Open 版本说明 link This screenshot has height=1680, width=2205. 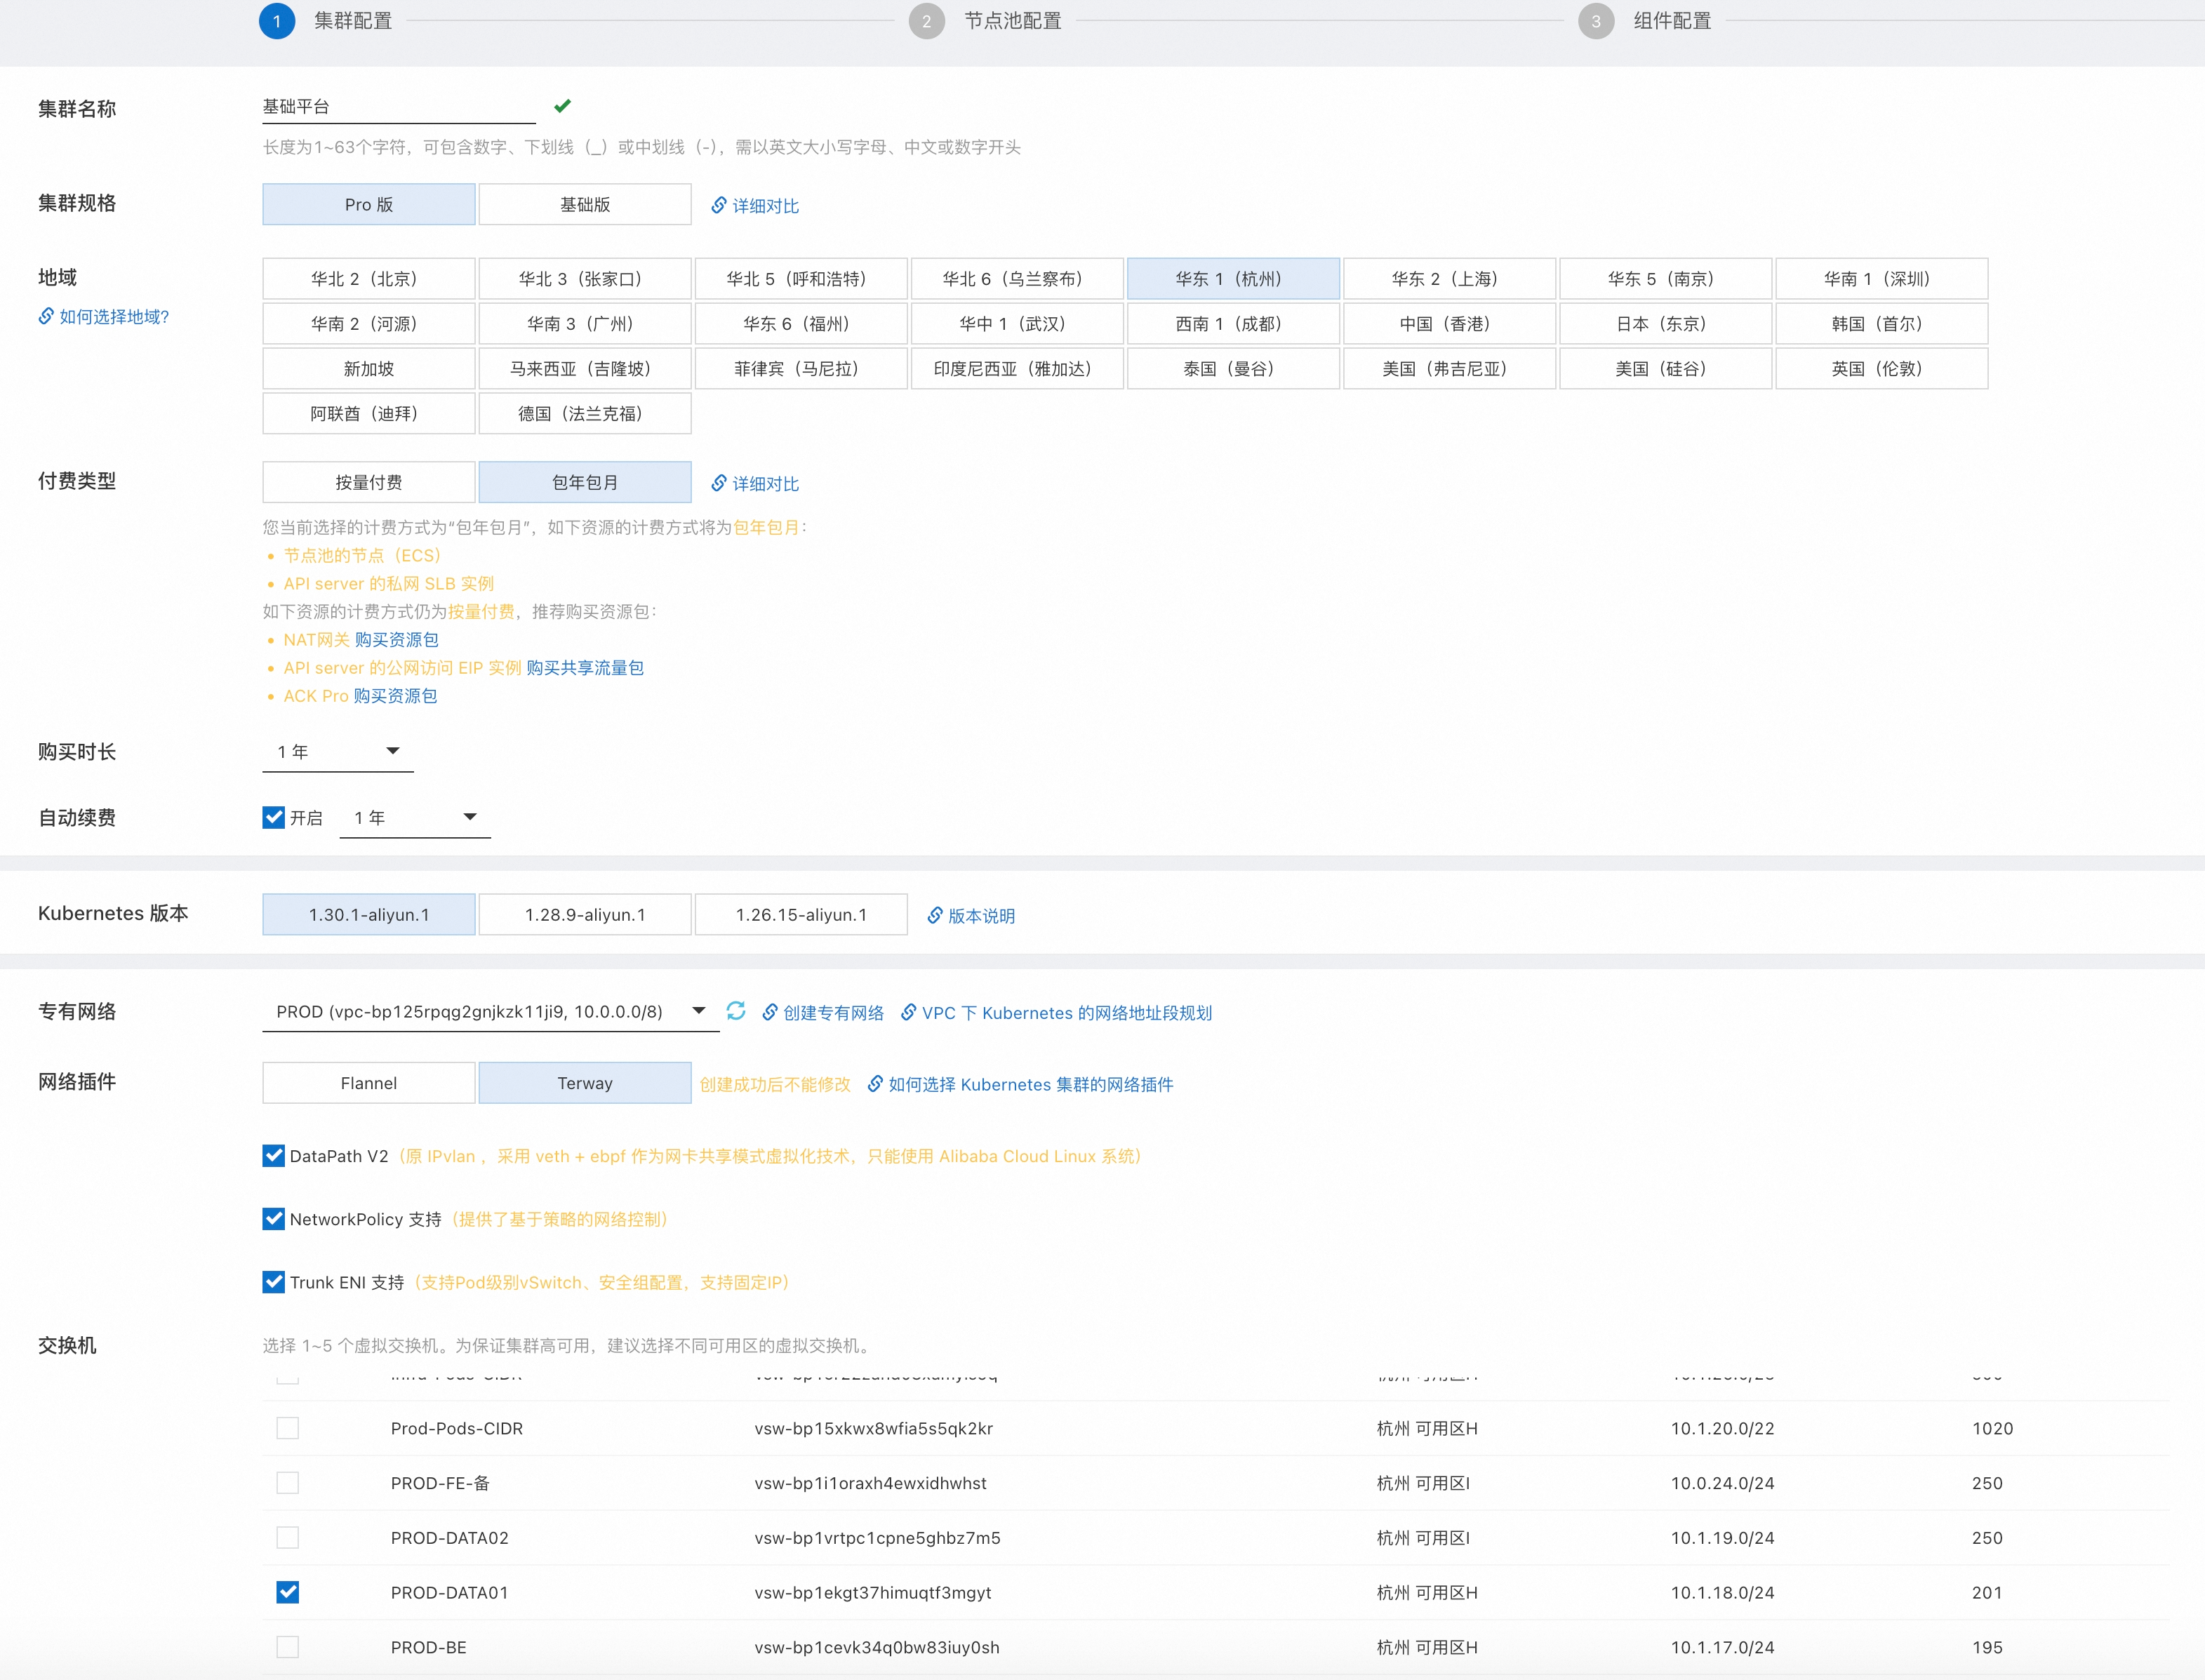click(x=971, y=916)
